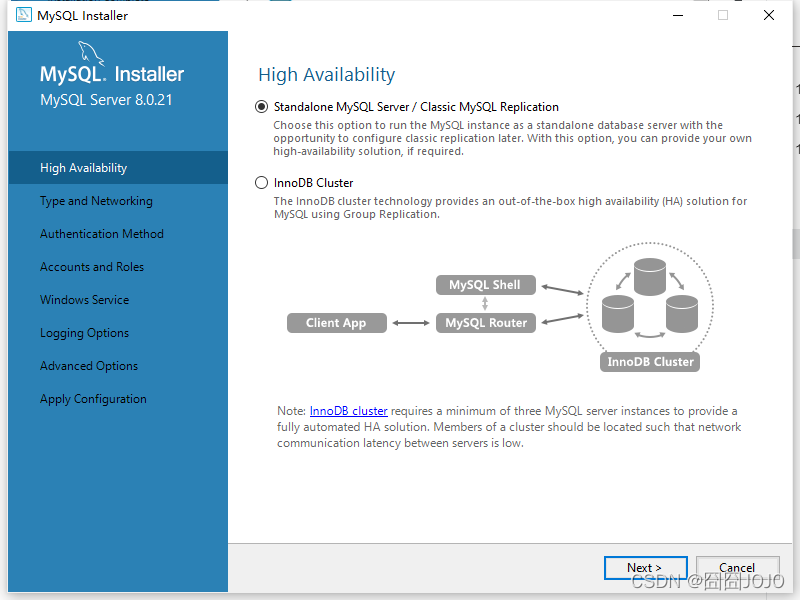Click the High Availability page heading
This screenshot has width=800, height=600.
pos(327,74)
